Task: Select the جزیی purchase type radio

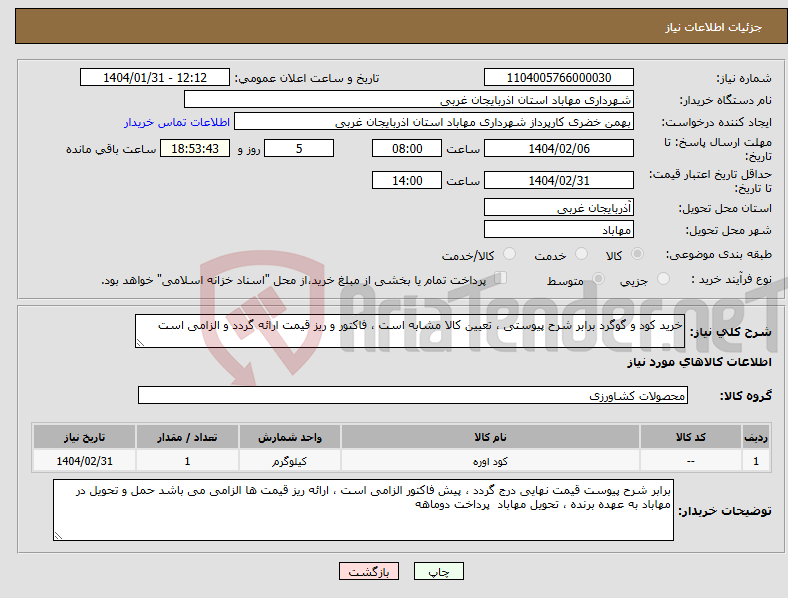Action: pyautogui.click(x=663, y=279)
